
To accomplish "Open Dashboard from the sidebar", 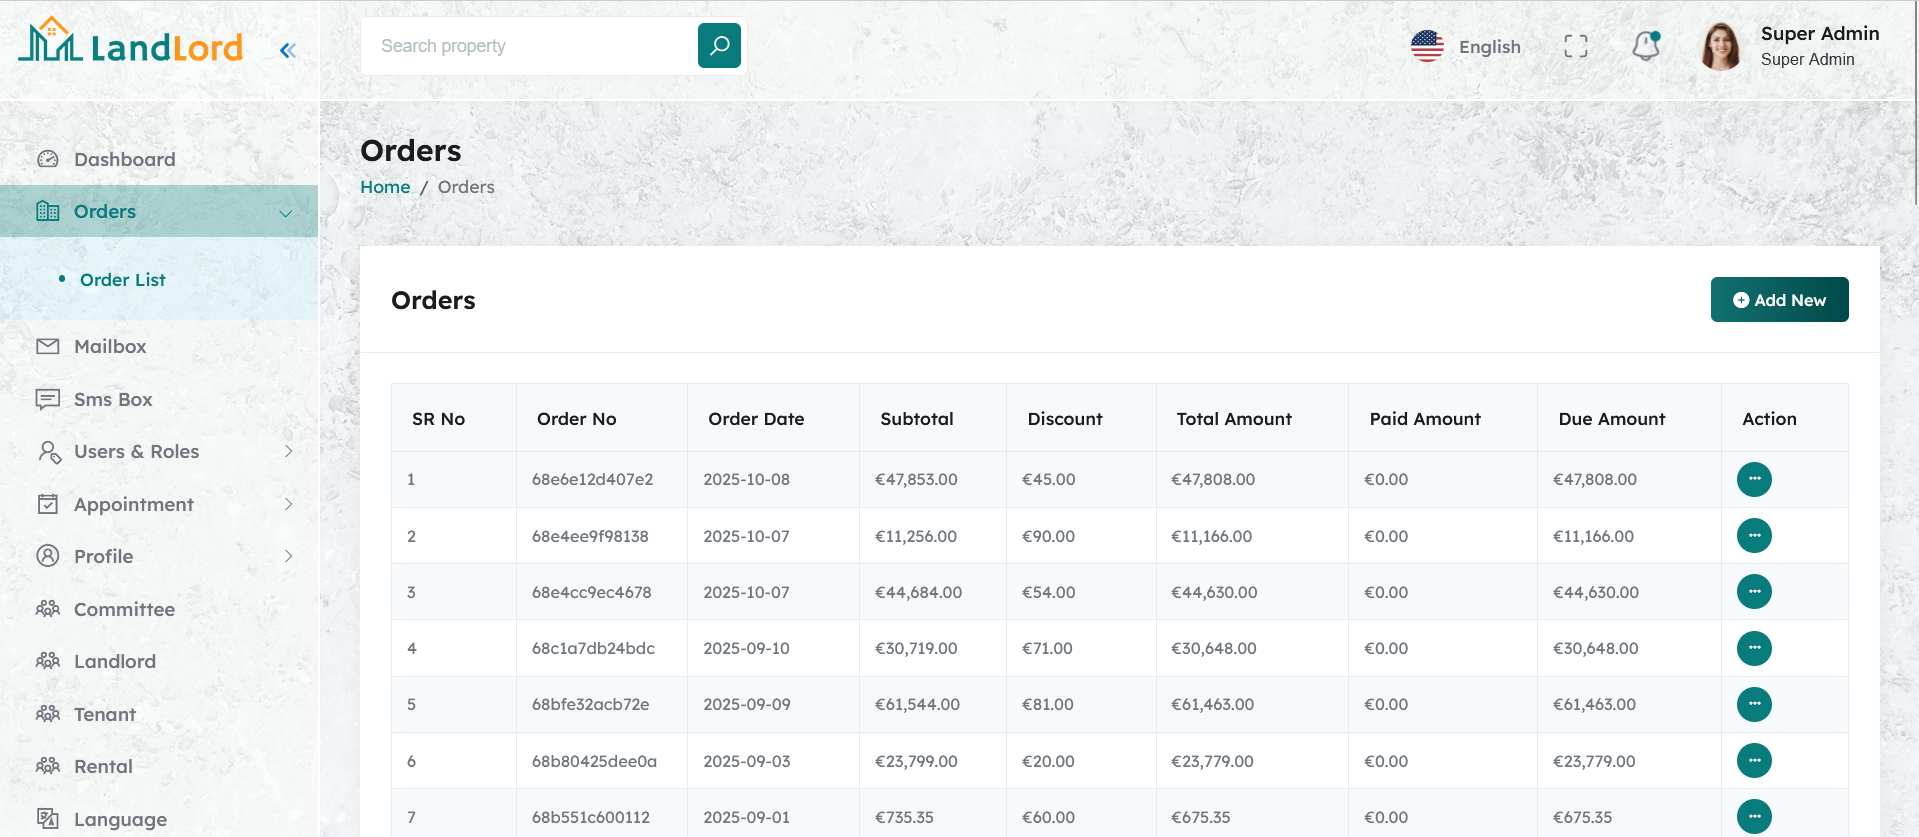I will [124, 159].
